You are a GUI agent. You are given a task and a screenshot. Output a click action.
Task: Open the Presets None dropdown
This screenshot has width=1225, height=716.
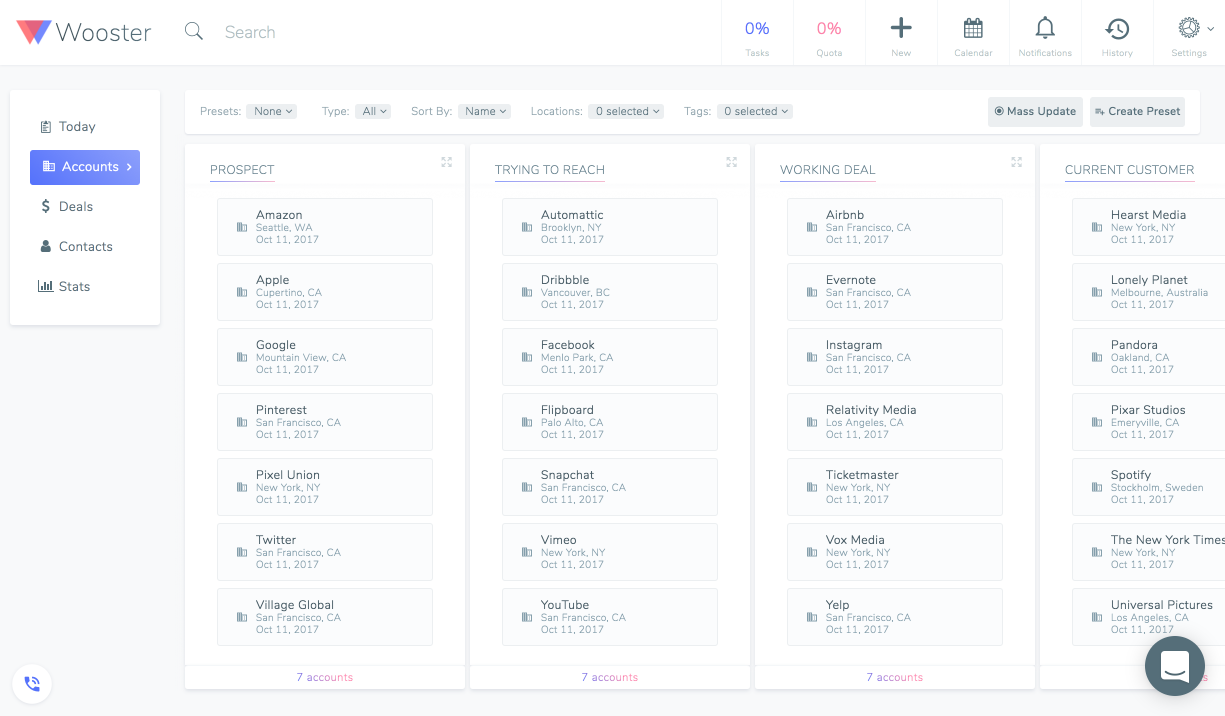pos(272,111)
